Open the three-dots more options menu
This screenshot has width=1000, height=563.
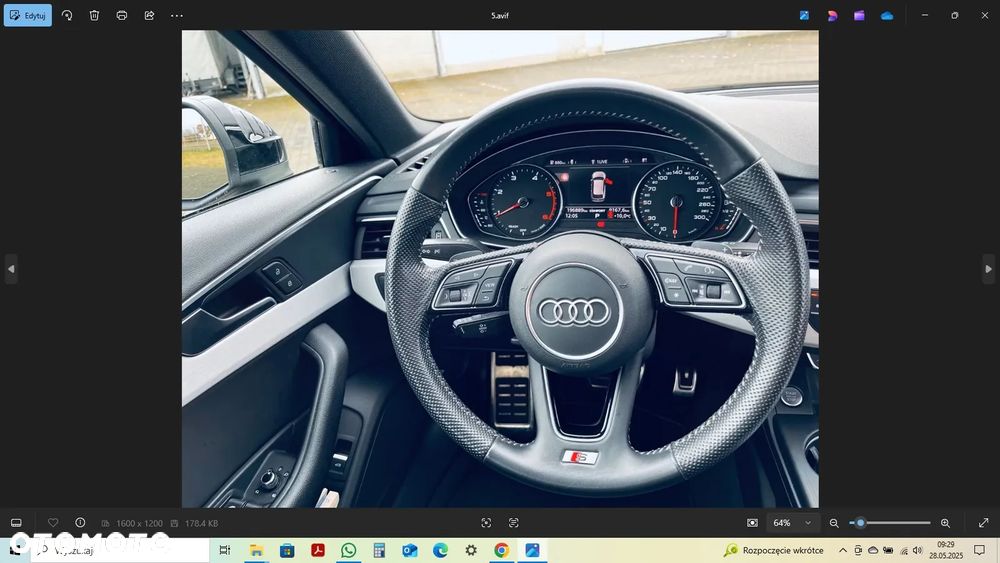(177, 15)
